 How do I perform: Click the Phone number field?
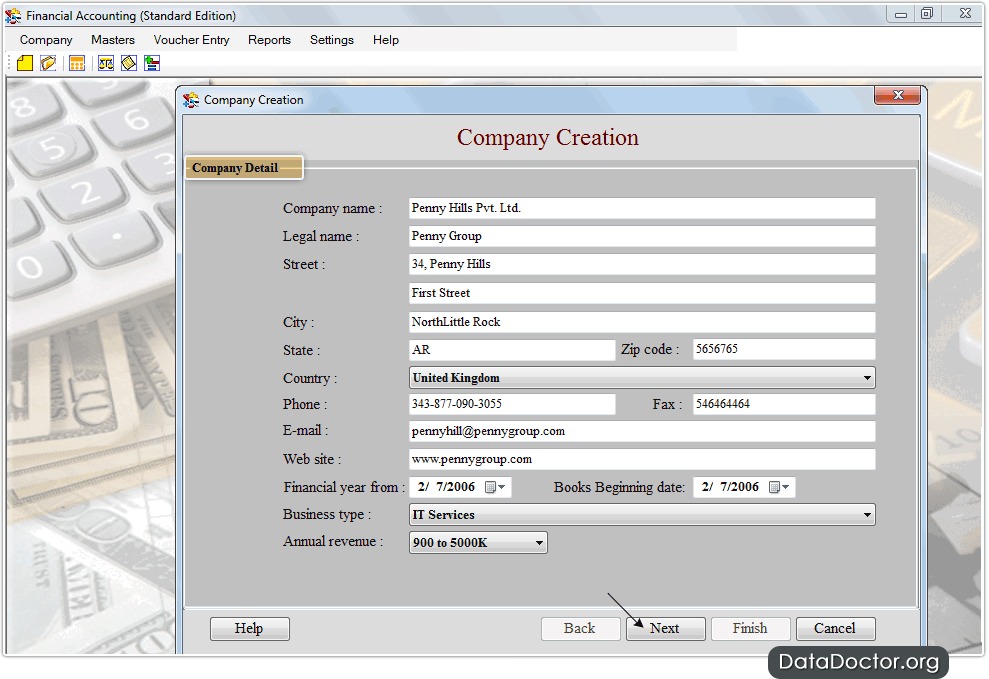[x=512, y=404]
